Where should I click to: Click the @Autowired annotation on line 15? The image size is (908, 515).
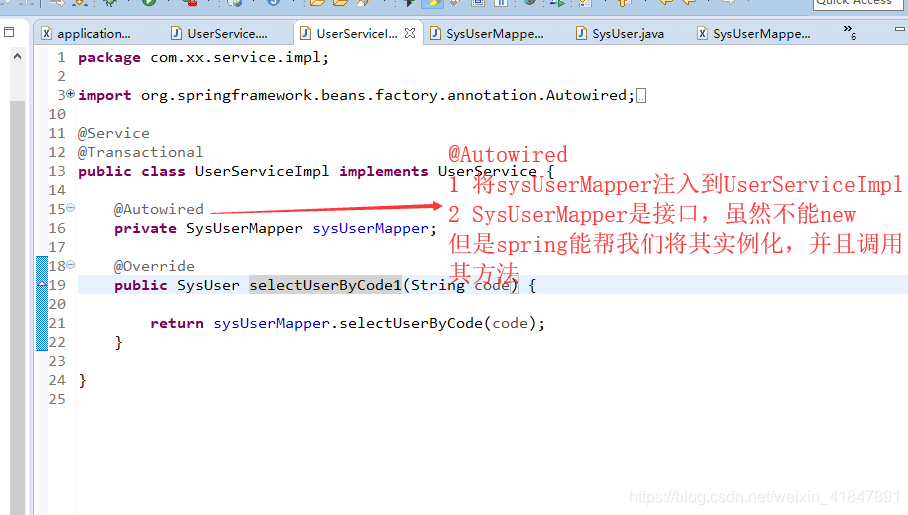click(159, 209)
